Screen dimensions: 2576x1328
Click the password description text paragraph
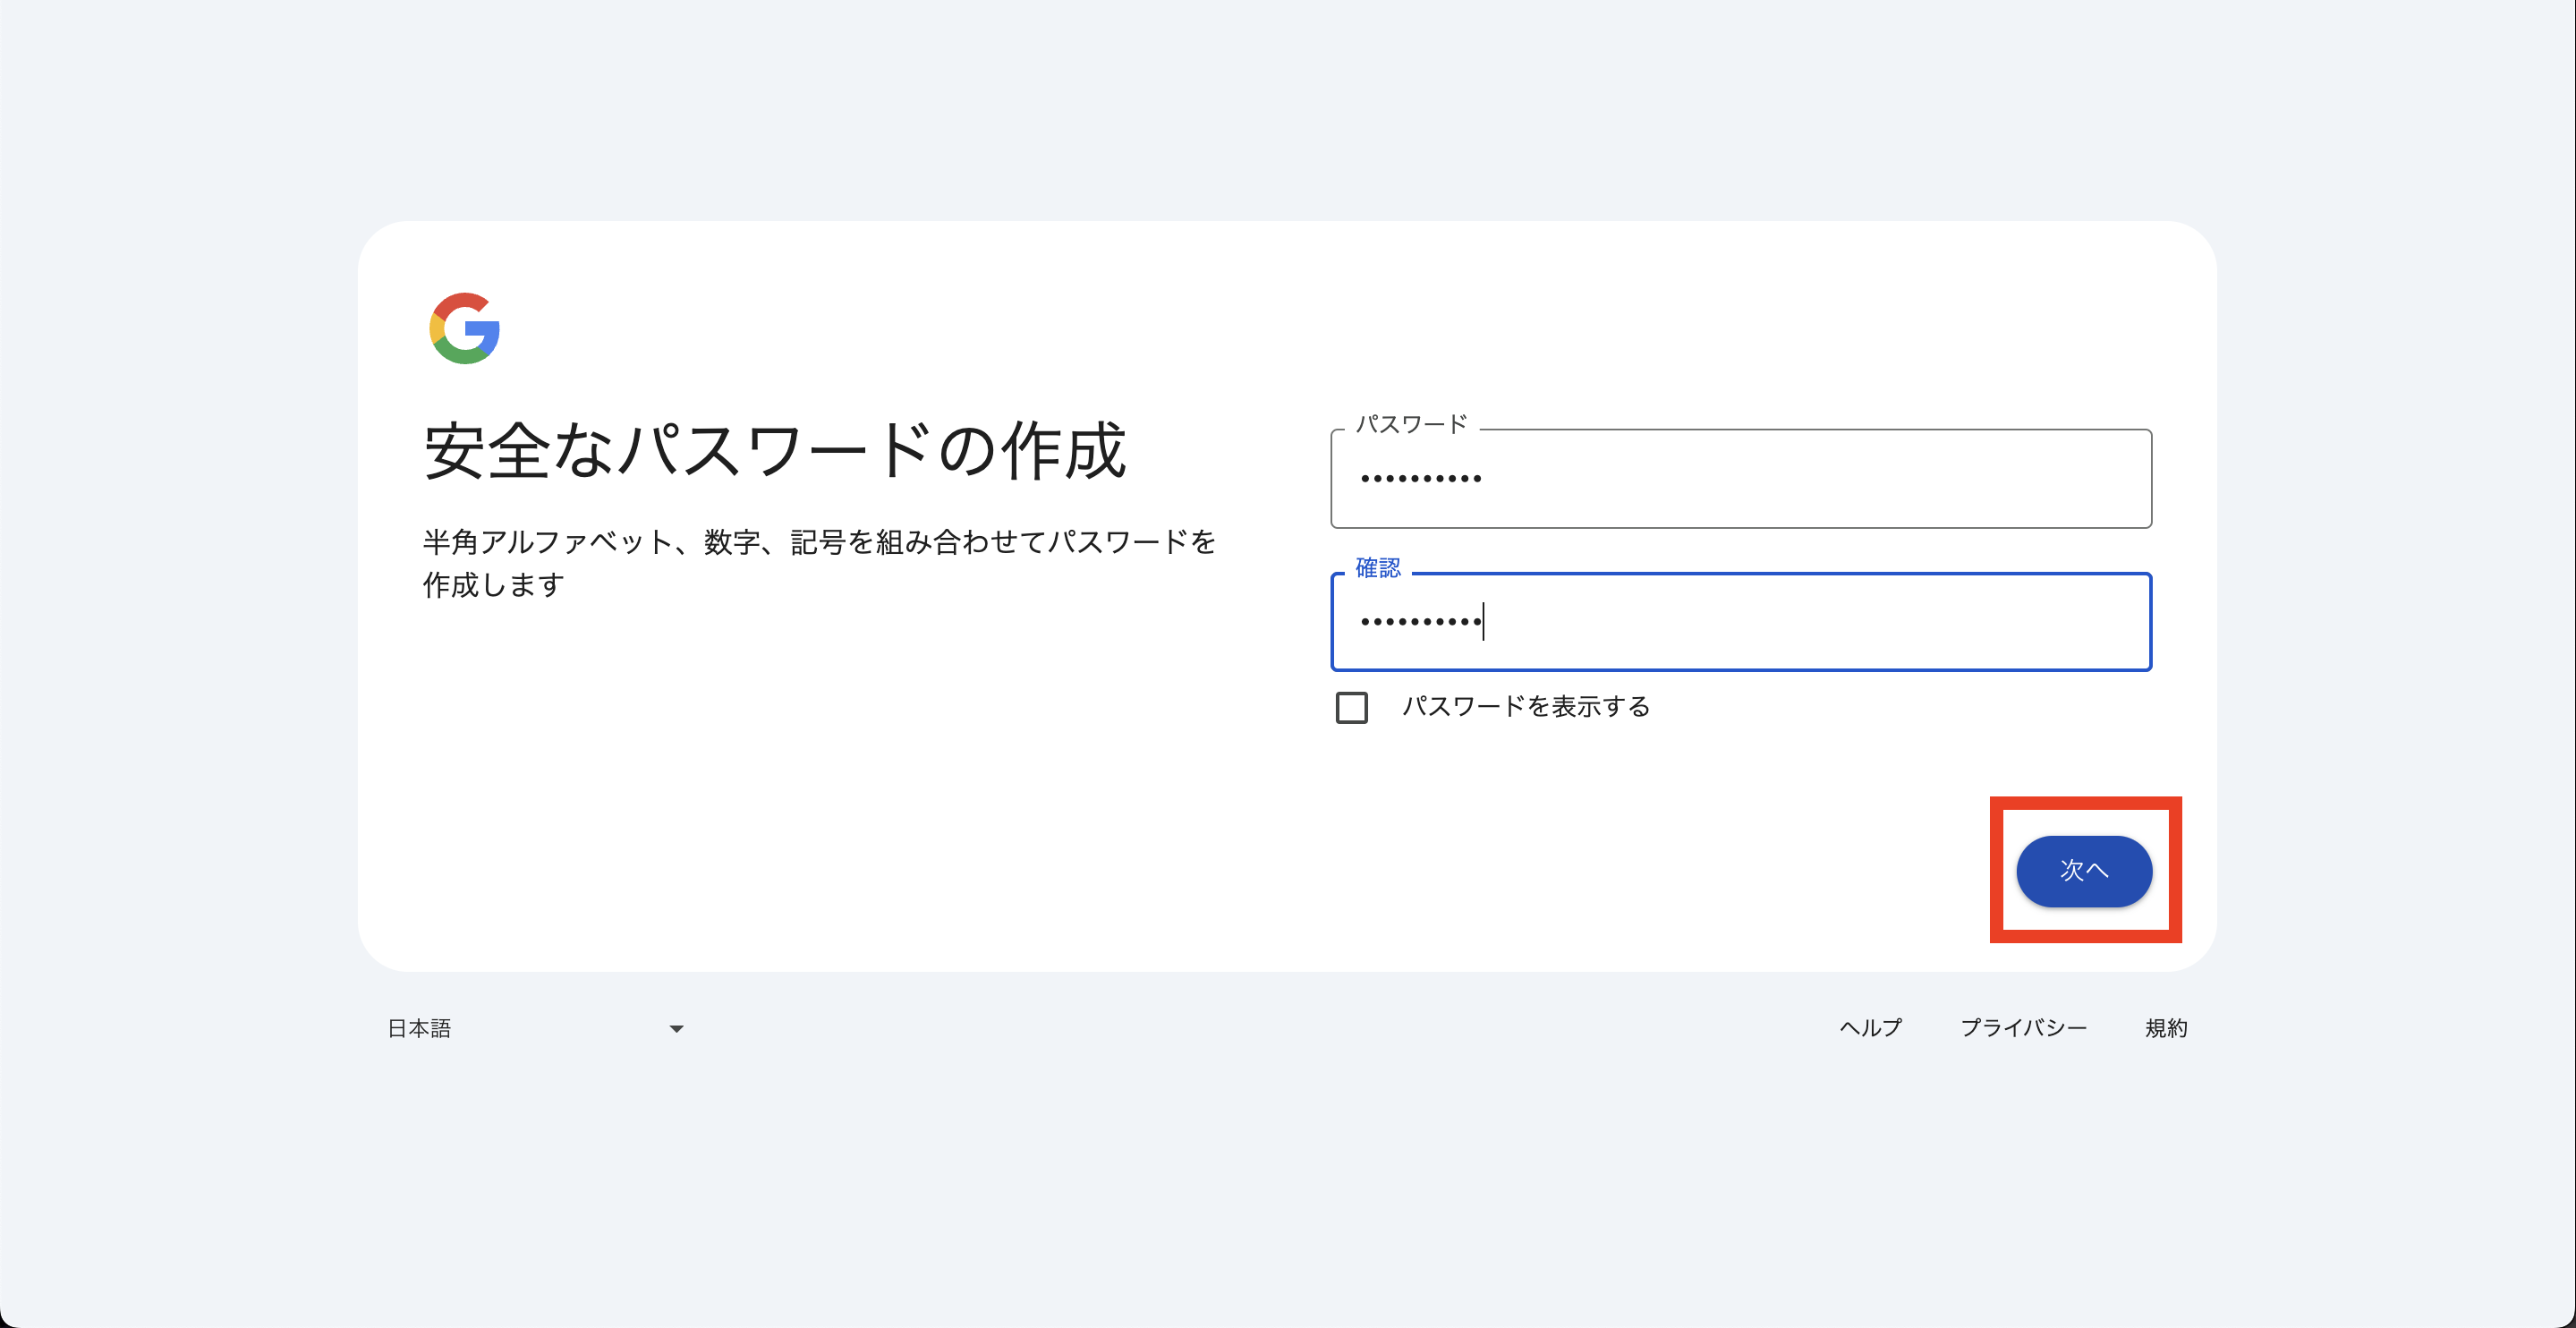point(818,563)
